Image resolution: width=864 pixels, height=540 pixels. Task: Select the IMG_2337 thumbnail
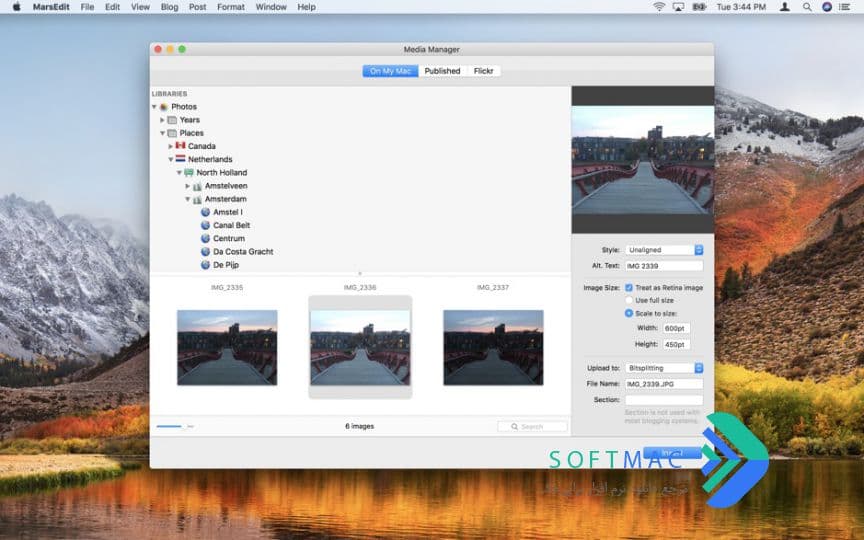tap(493, 347)
